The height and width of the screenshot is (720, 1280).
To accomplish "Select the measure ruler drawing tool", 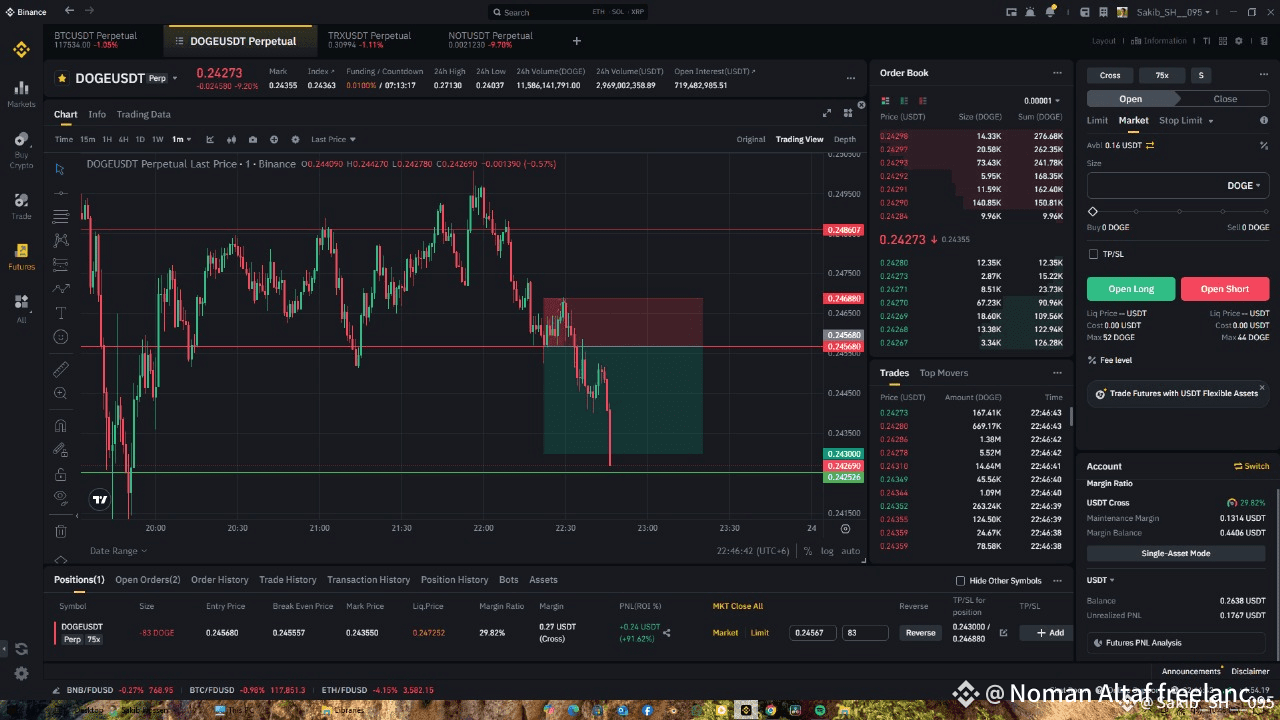I will [61, 369].
